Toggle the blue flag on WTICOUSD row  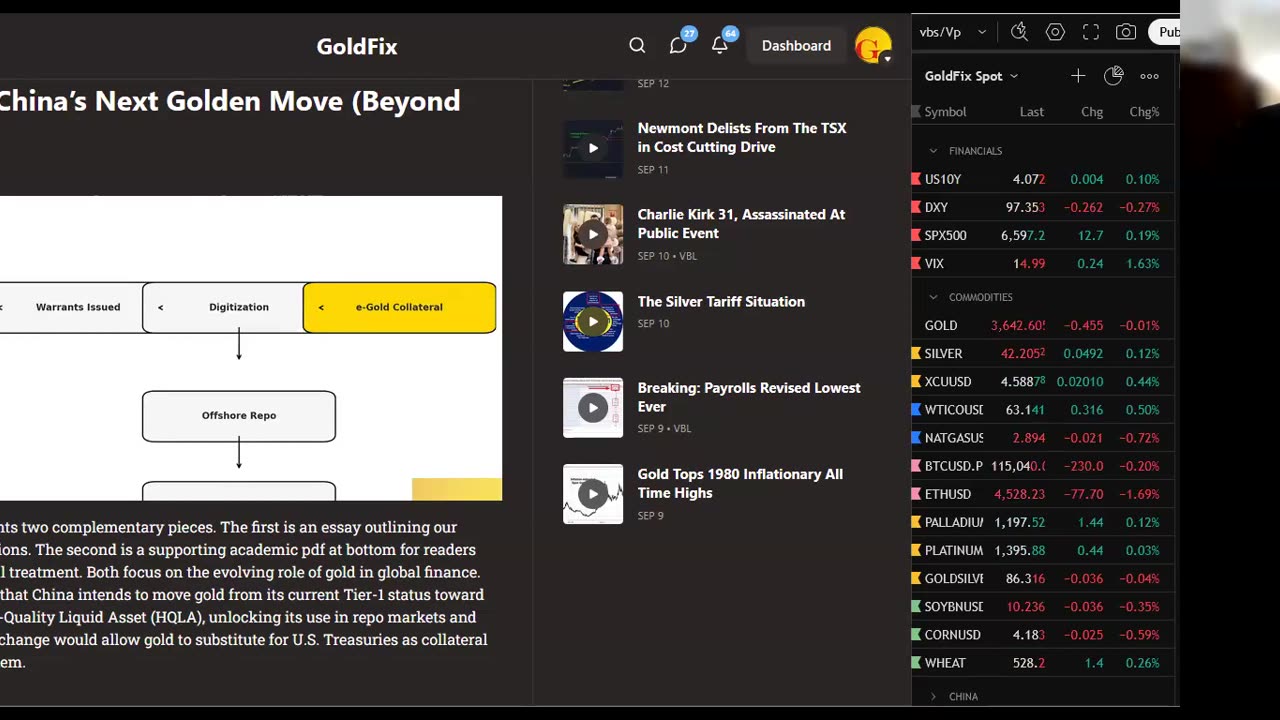point(916,409)
